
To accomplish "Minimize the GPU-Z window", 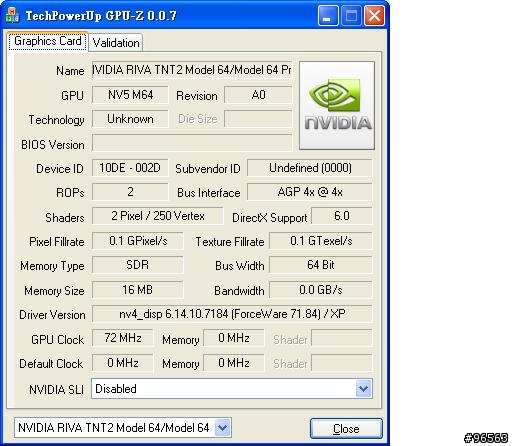I will pos(328,16).
